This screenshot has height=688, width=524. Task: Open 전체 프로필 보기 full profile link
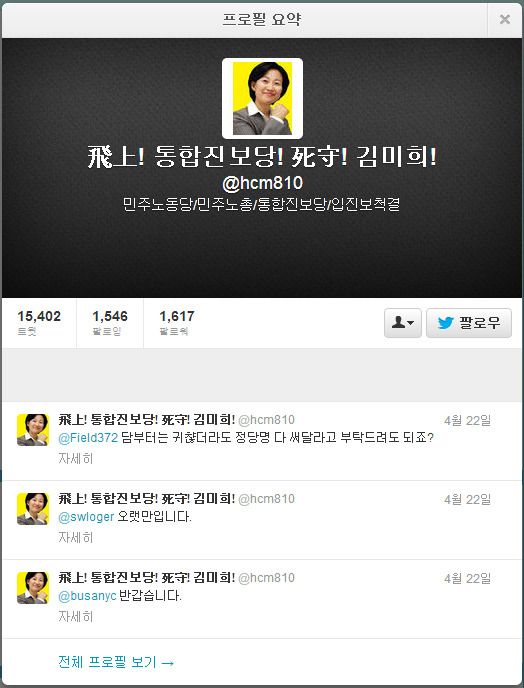tap(116, 662)
